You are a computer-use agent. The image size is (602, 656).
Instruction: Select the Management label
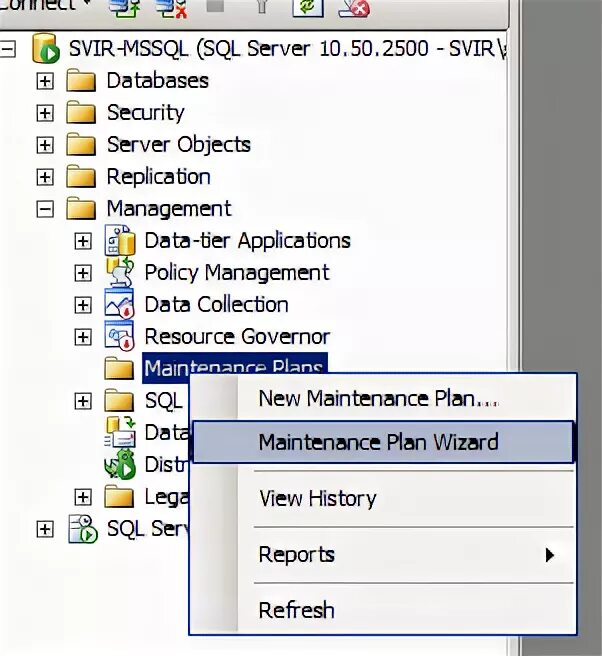[x=169, y=208]
